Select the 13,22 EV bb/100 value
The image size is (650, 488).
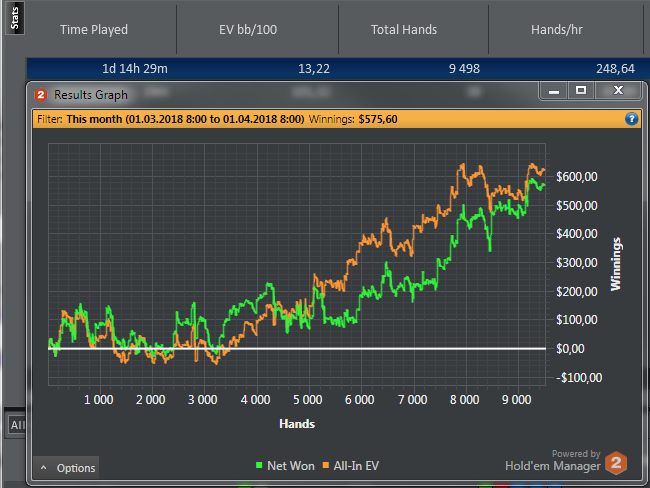pyautogui.click(x=314, y=69)
